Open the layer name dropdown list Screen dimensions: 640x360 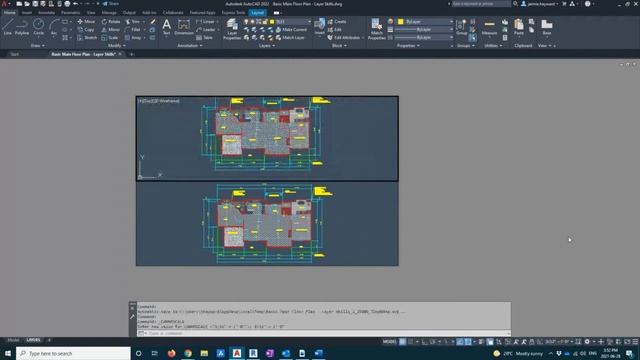(x=309, y=21)
